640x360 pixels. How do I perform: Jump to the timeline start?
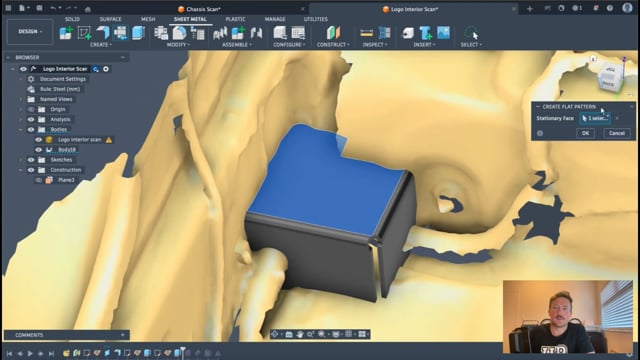coord(9,353)
